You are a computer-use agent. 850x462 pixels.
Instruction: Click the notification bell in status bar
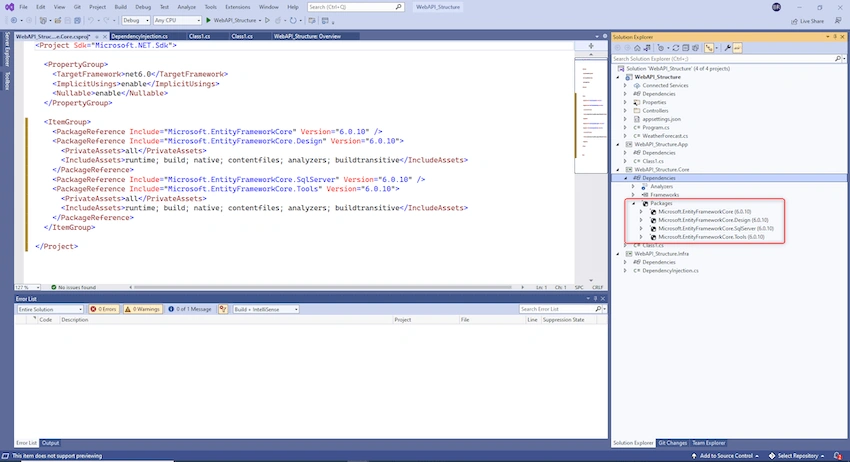838,456
